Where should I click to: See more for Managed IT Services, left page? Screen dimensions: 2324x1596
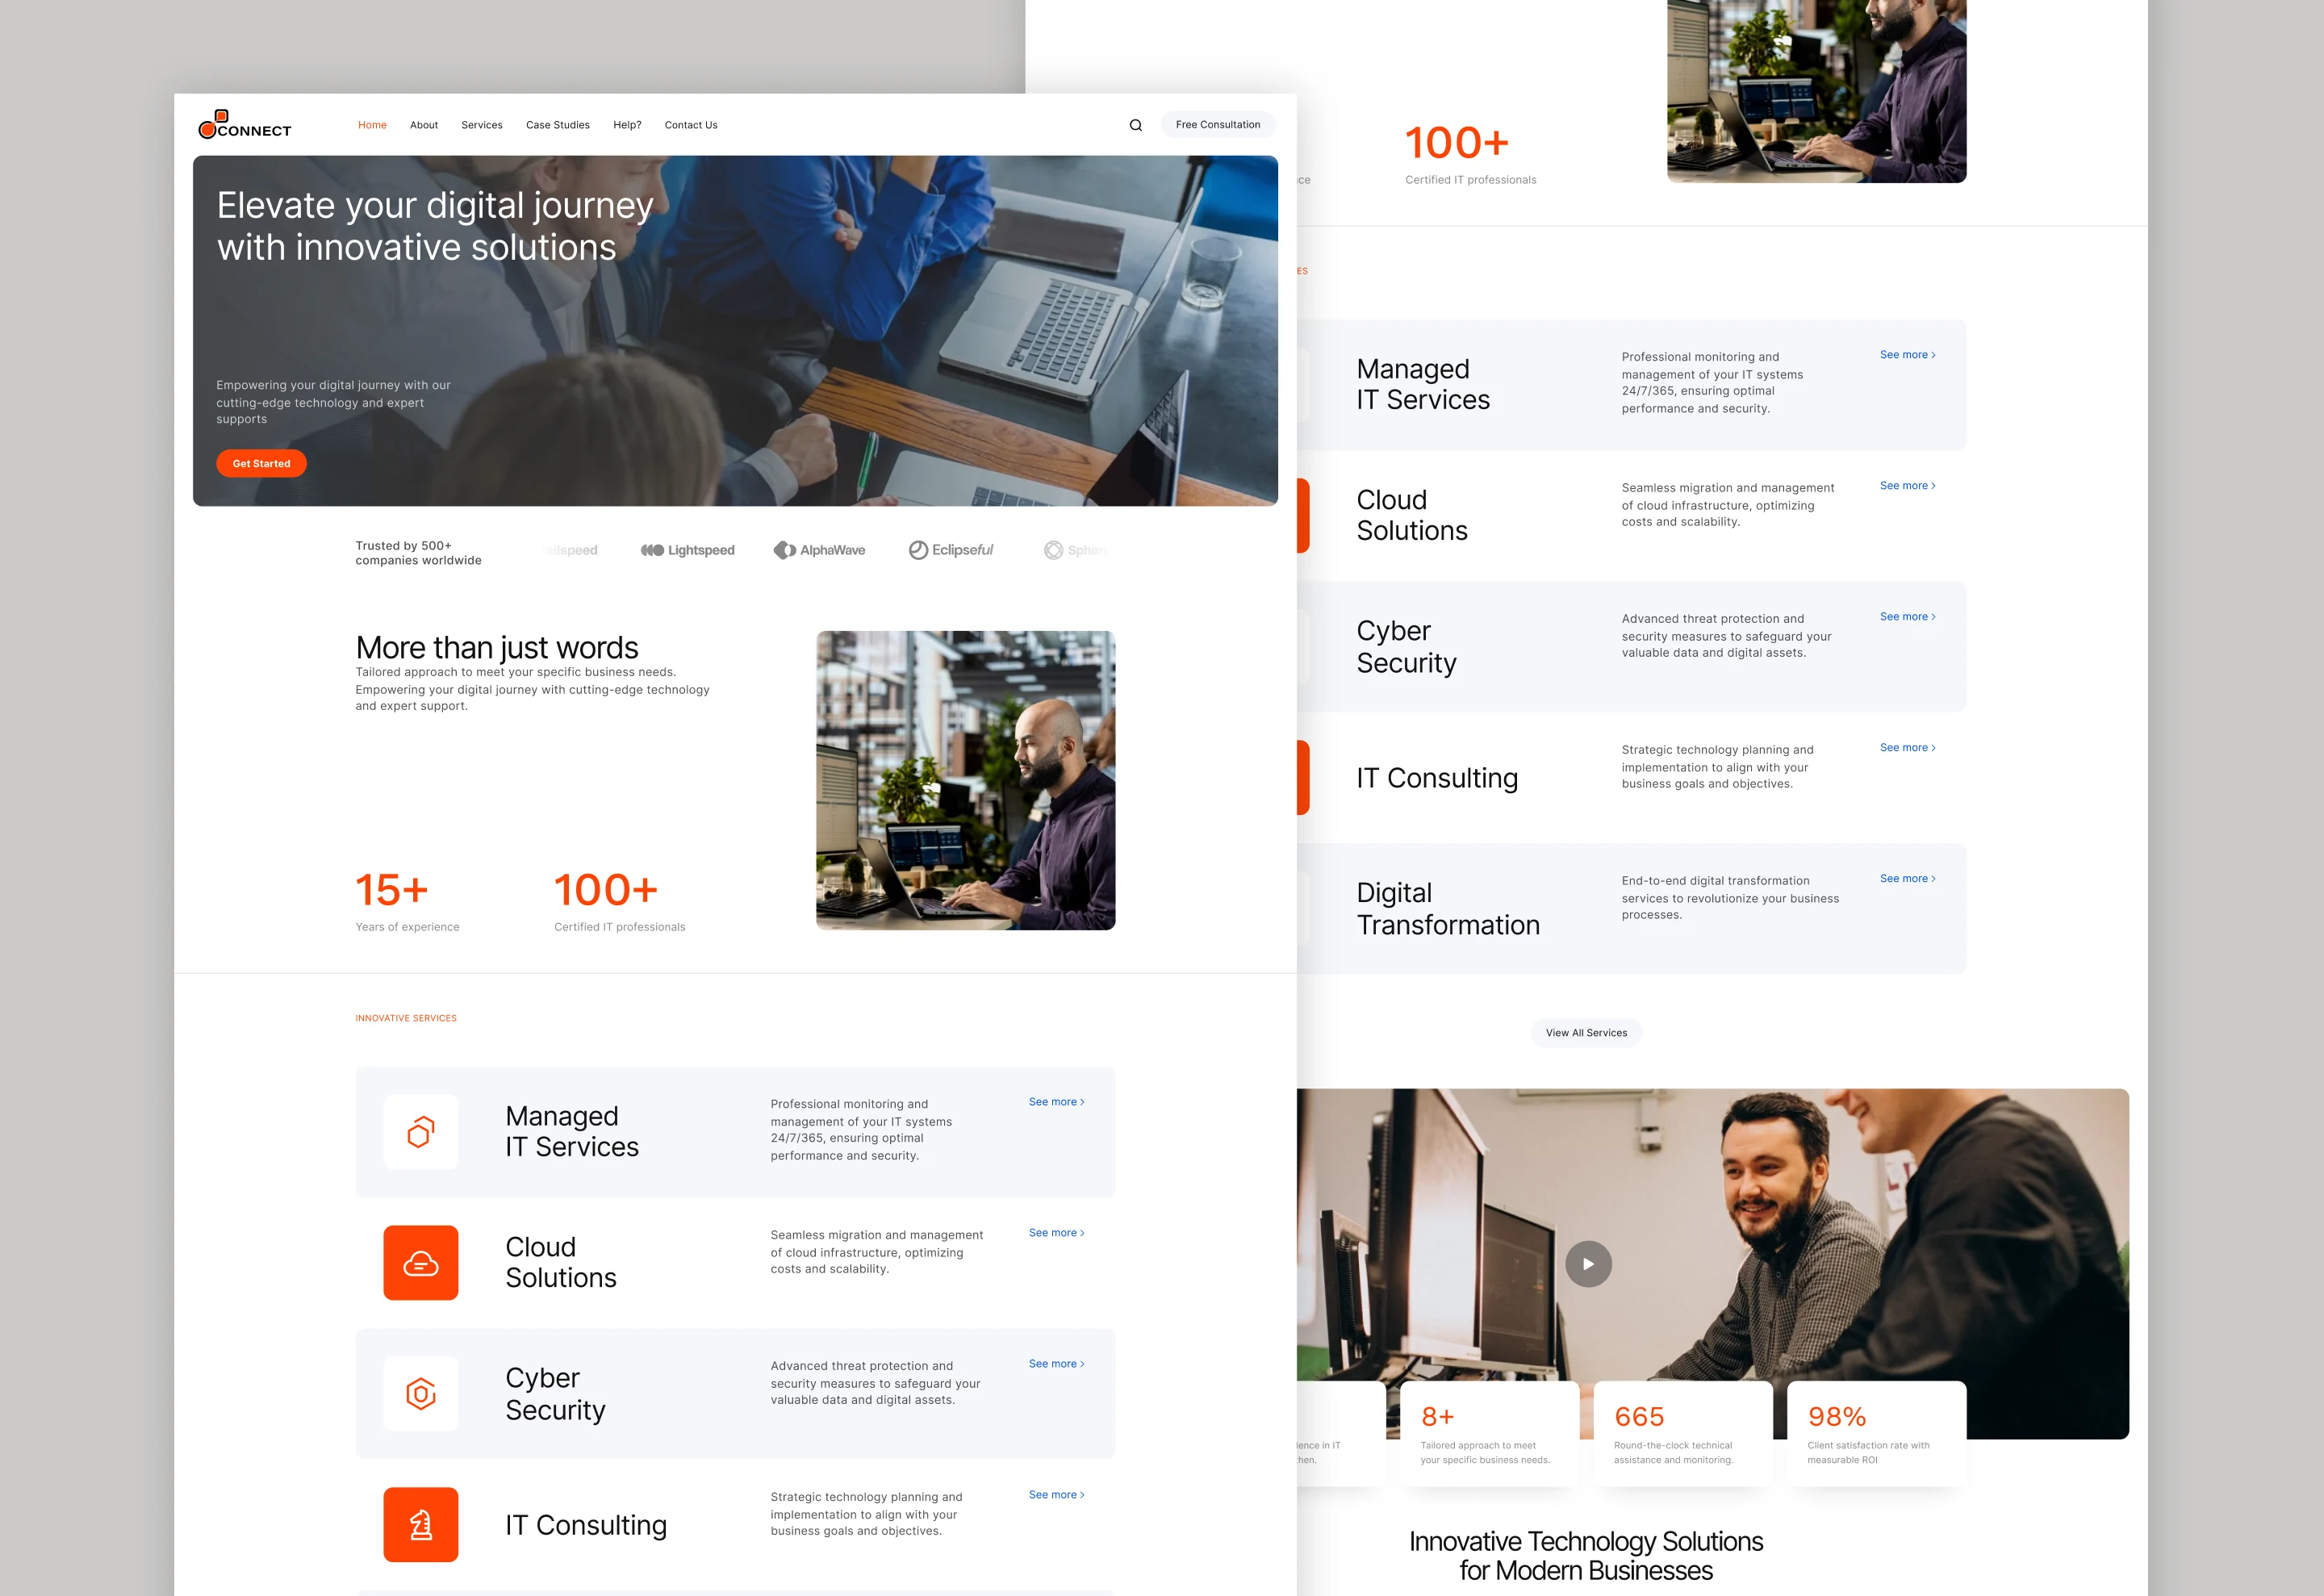1056,1102
